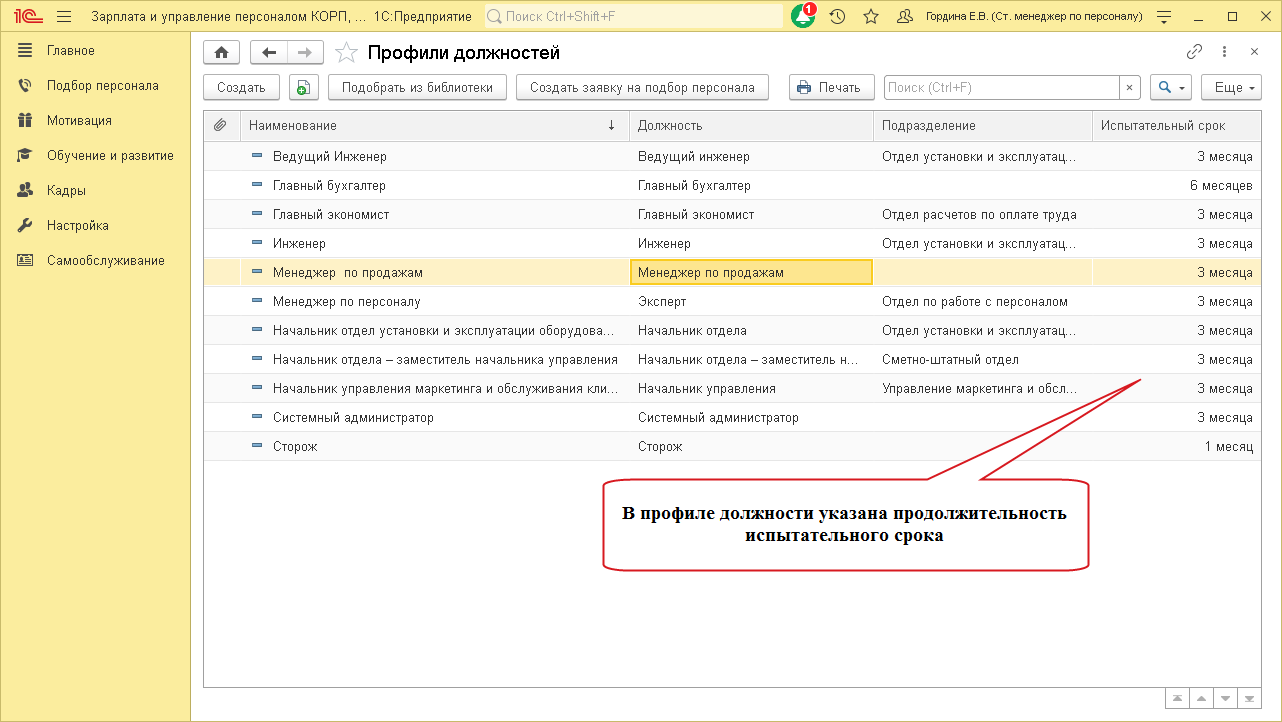Screen dimensions: 1282x722
Task: Get link with the chain icon
Action: coord(1194,52)
